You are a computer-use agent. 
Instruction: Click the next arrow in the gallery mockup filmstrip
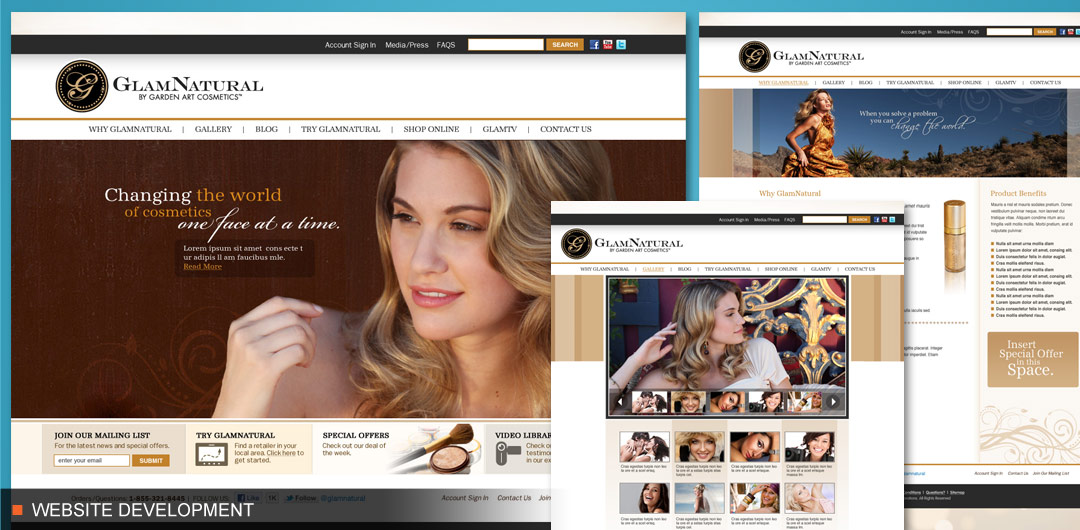point(833,402)
